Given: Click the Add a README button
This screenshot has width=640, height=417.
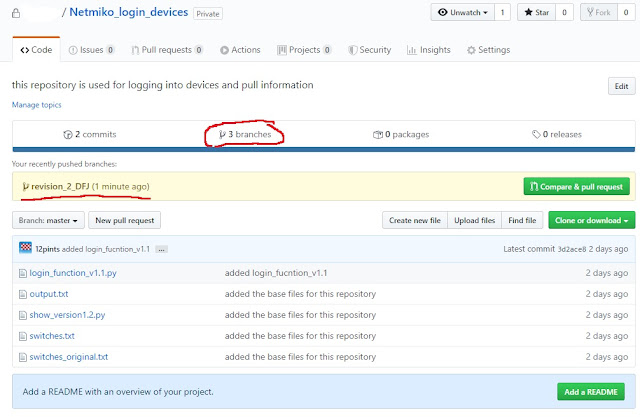Looking at the screenshot, I should pos(591,392).
